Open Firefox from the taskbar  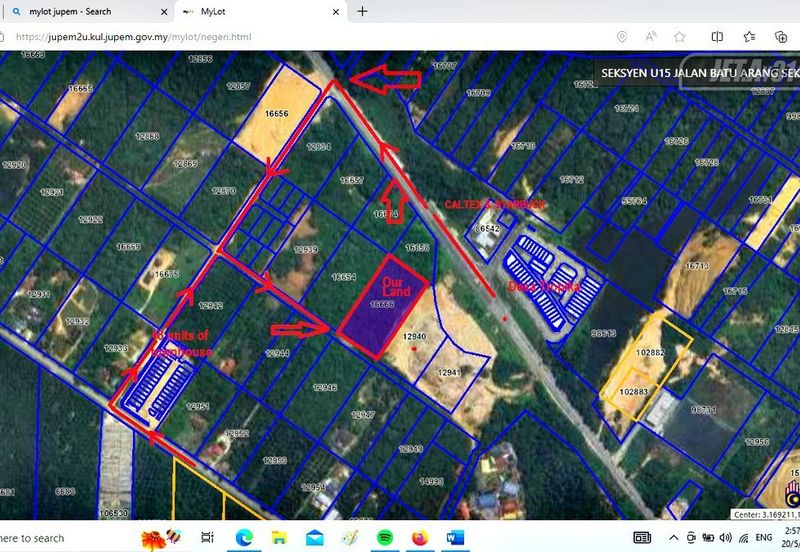(420, 538)
